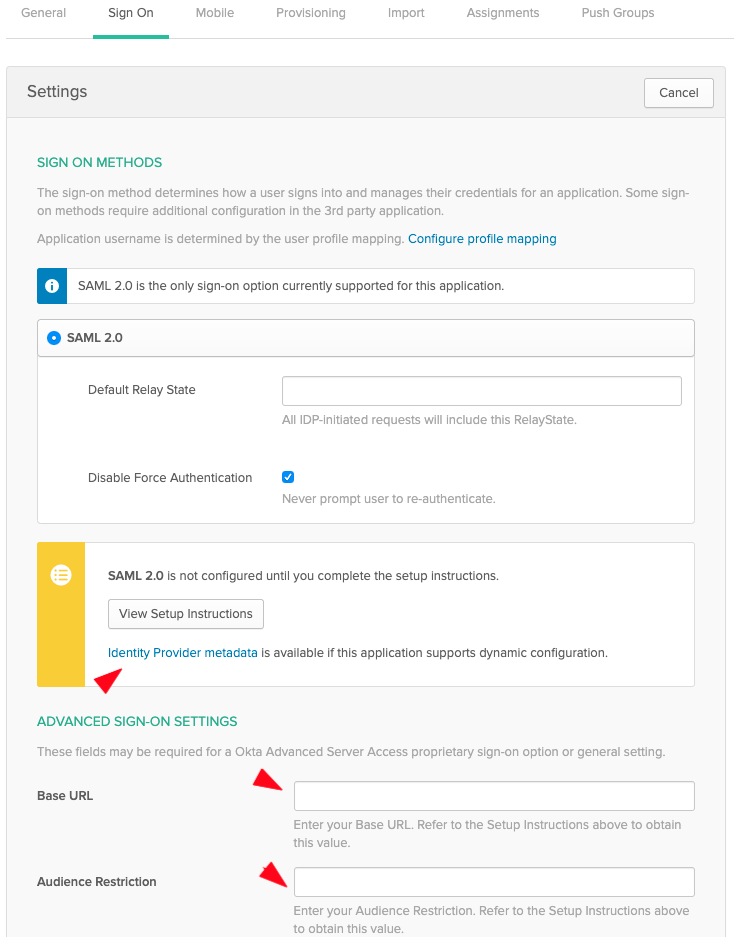Open the Import tab

406,13
